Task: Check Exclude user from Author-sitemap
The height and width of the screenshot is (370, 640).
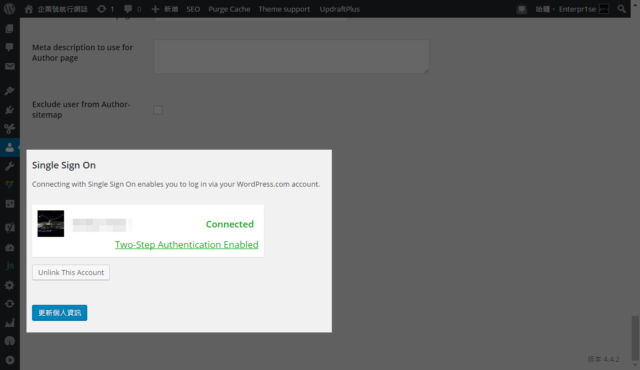Action: tap(158, 110)
